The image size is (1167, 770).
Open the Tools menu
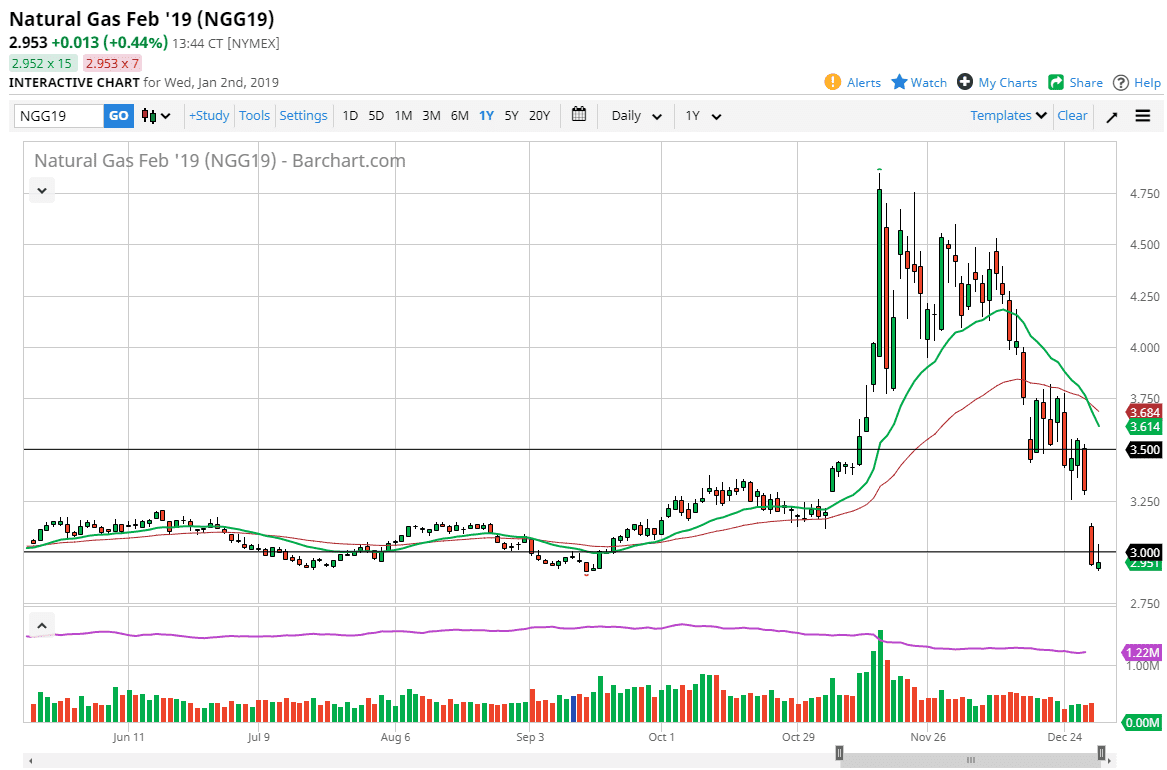tap(254, 115)
